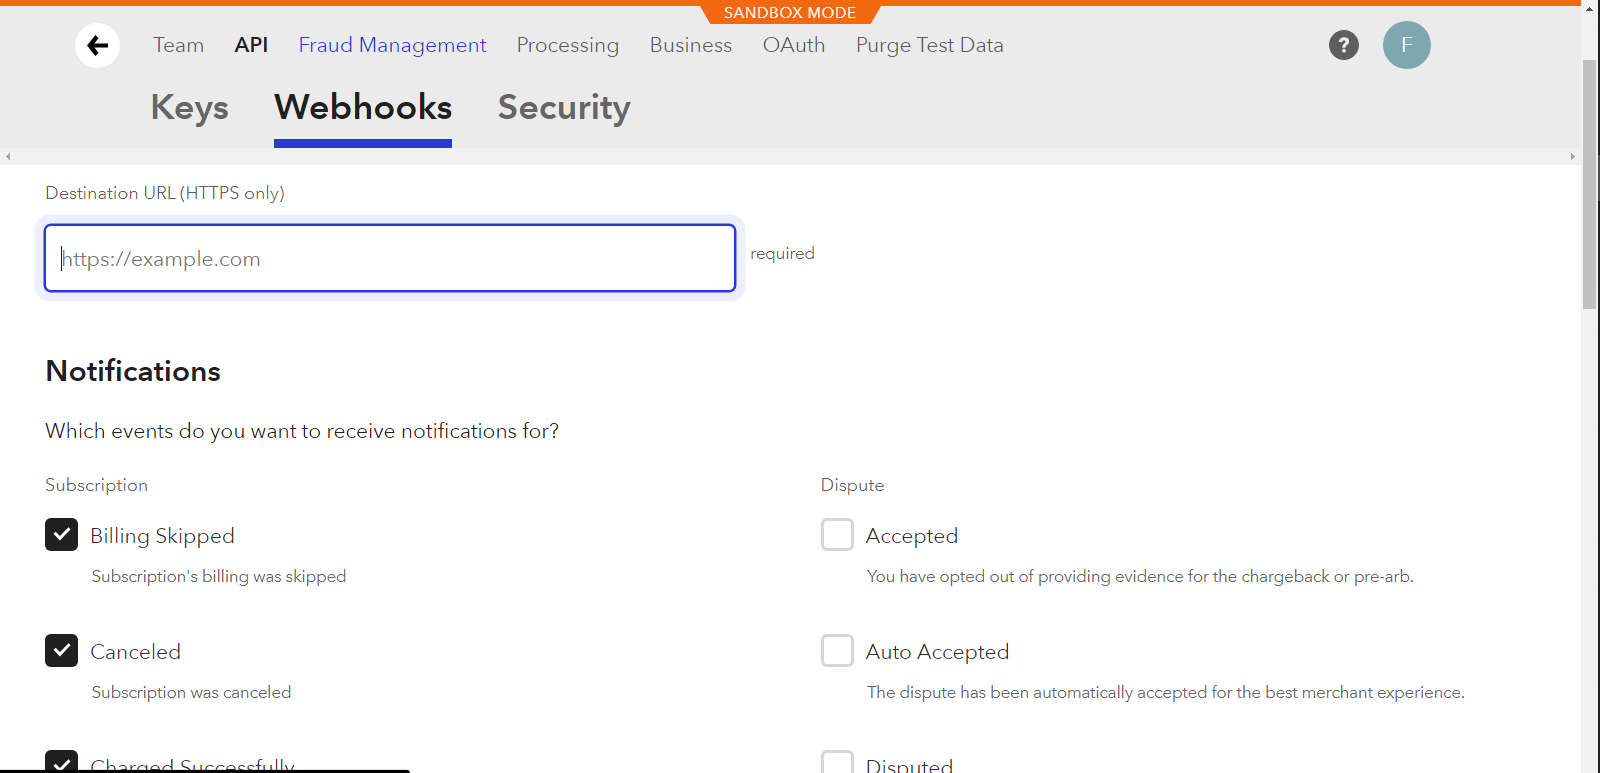Uncheck the Billing Skipped checkbox

(61, 535)
